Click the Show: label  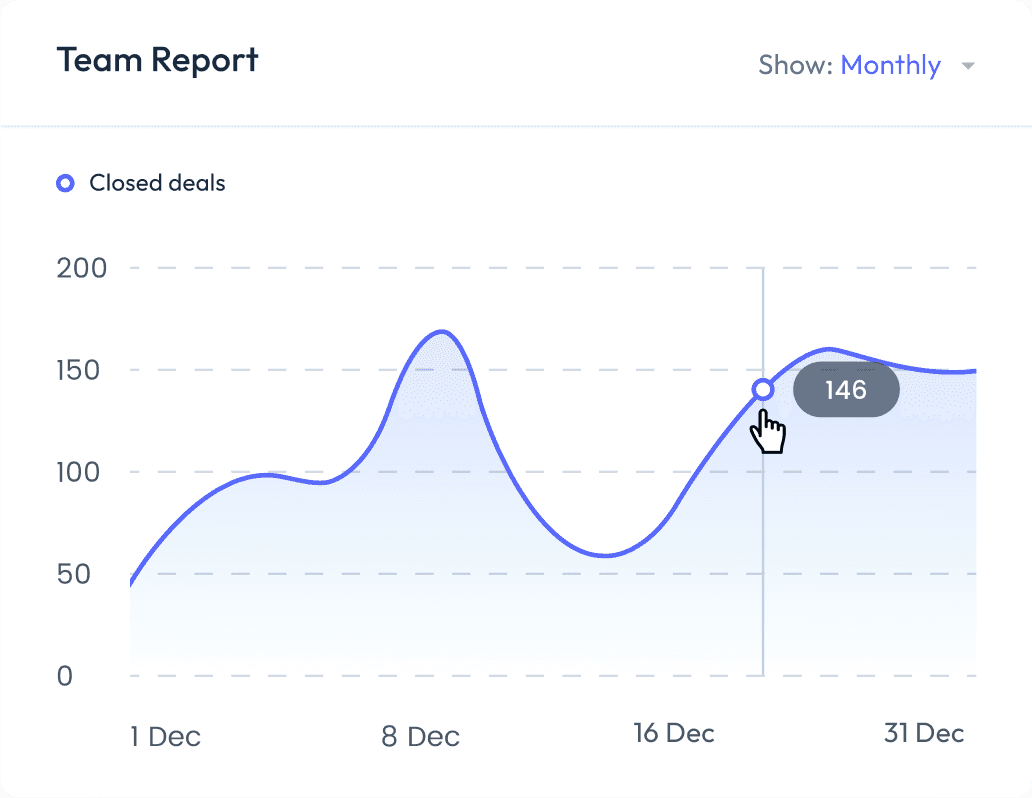795,66
